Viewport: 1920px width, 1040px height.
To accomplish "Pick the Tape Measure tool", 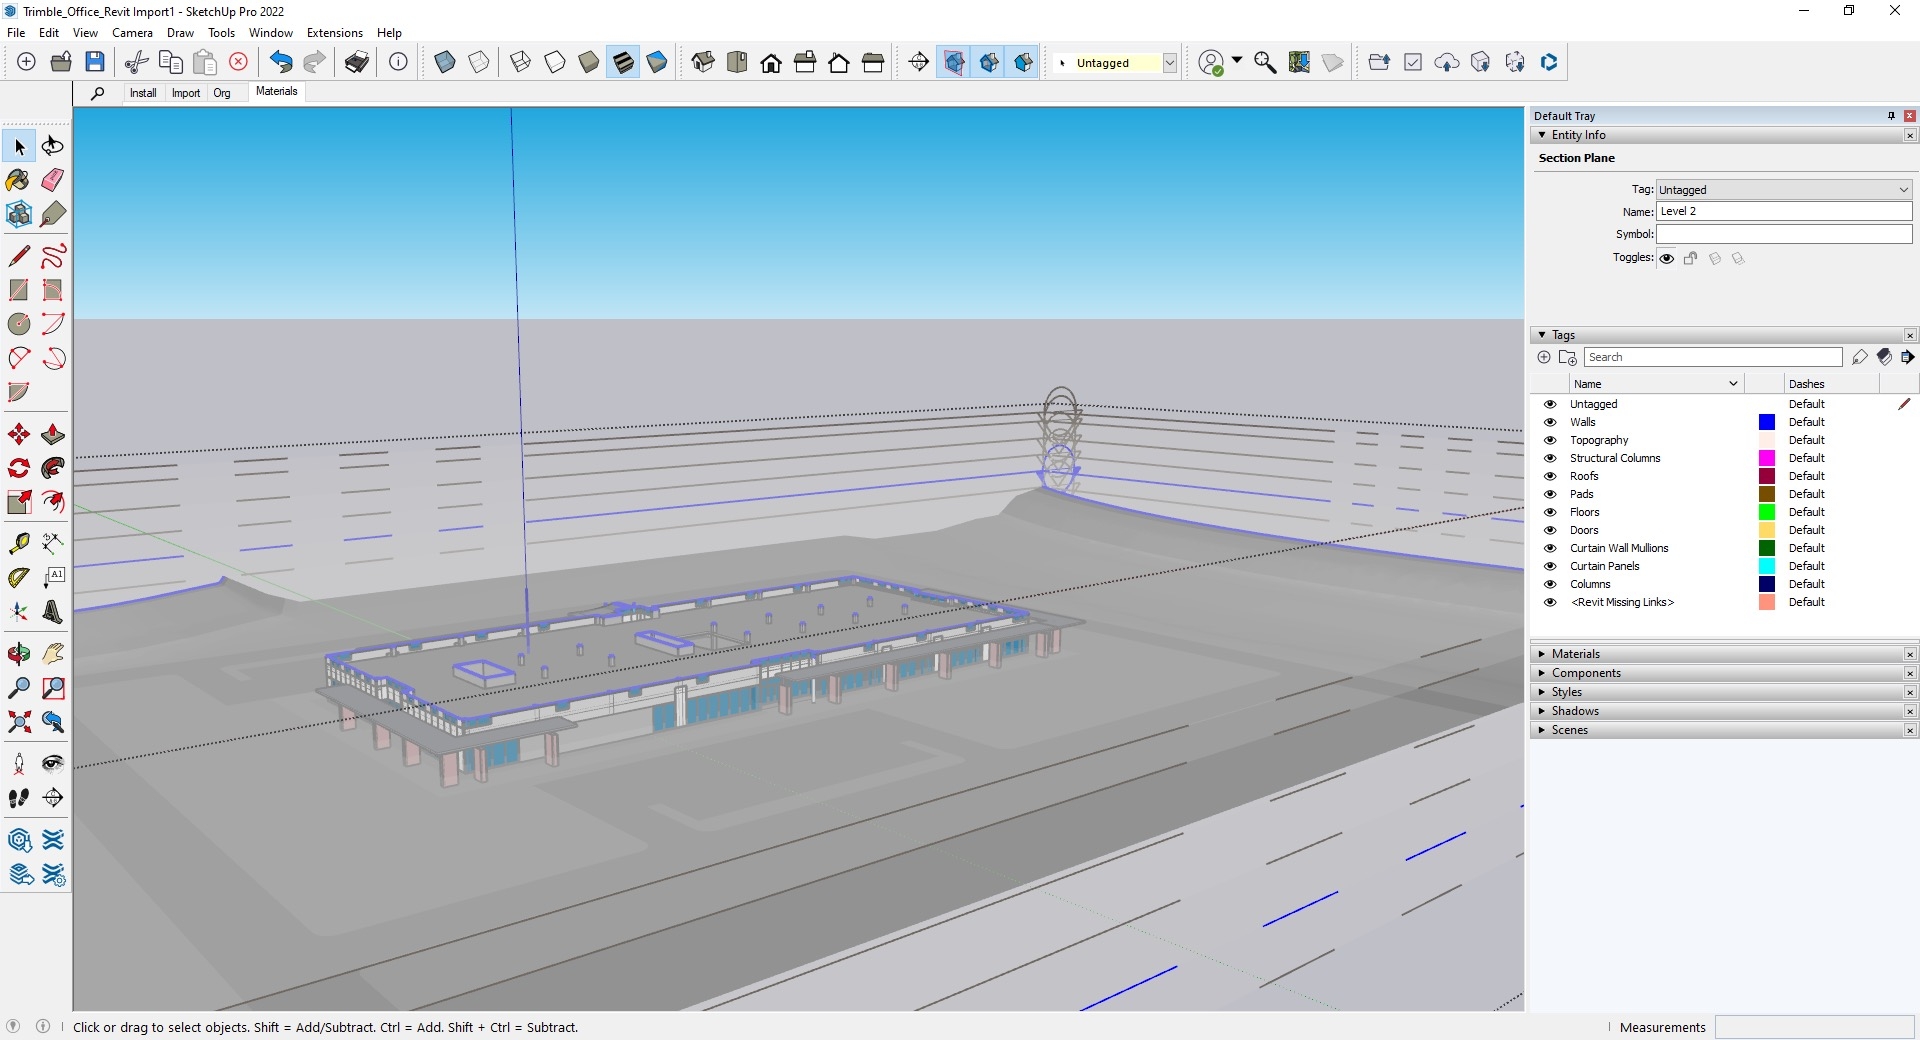I will (x=18, y=543).
